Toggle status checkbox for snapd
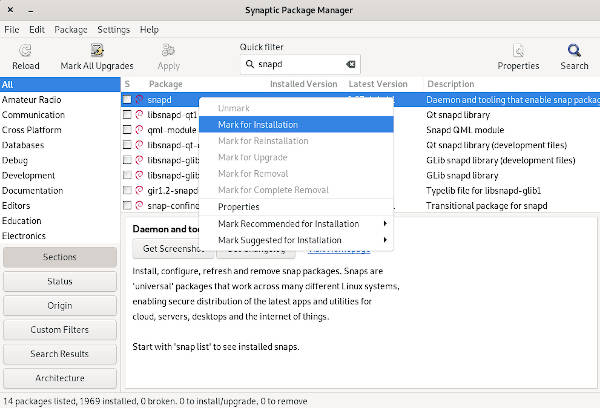 127,100
